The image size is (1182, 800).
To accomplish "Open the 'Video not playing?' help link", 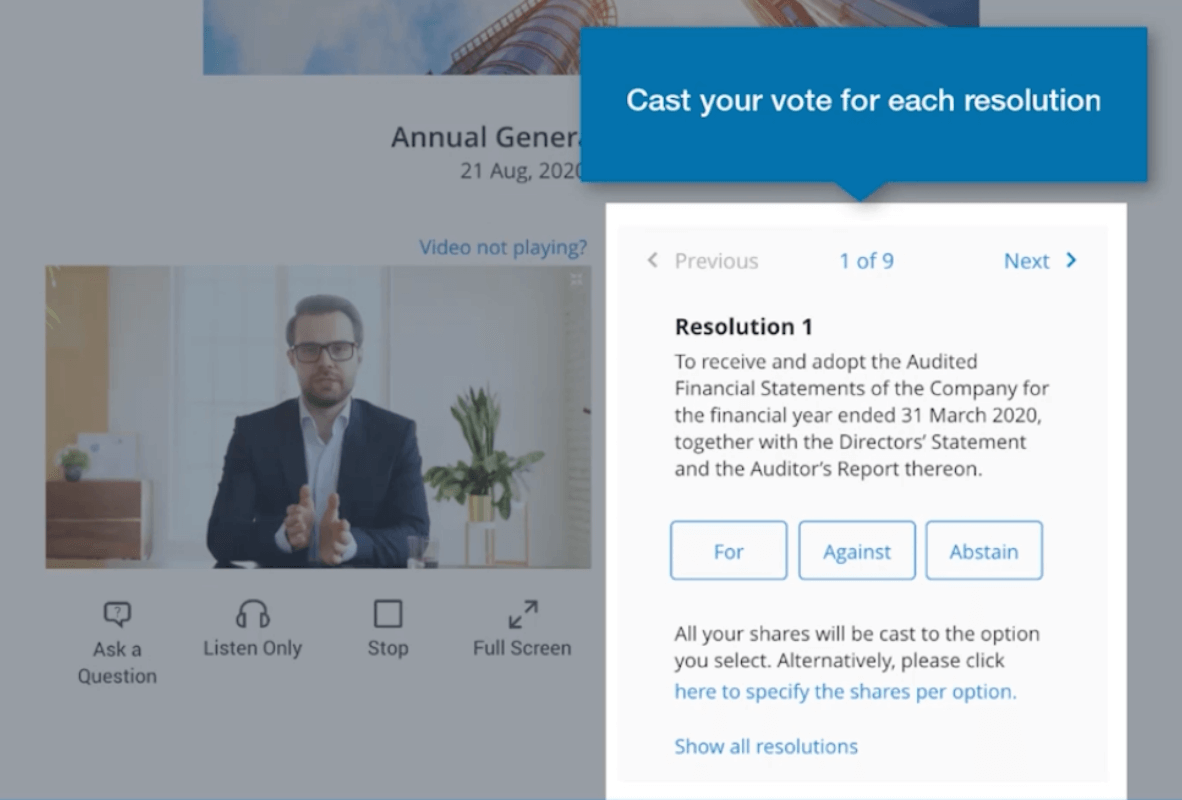I will pos(503,247).
